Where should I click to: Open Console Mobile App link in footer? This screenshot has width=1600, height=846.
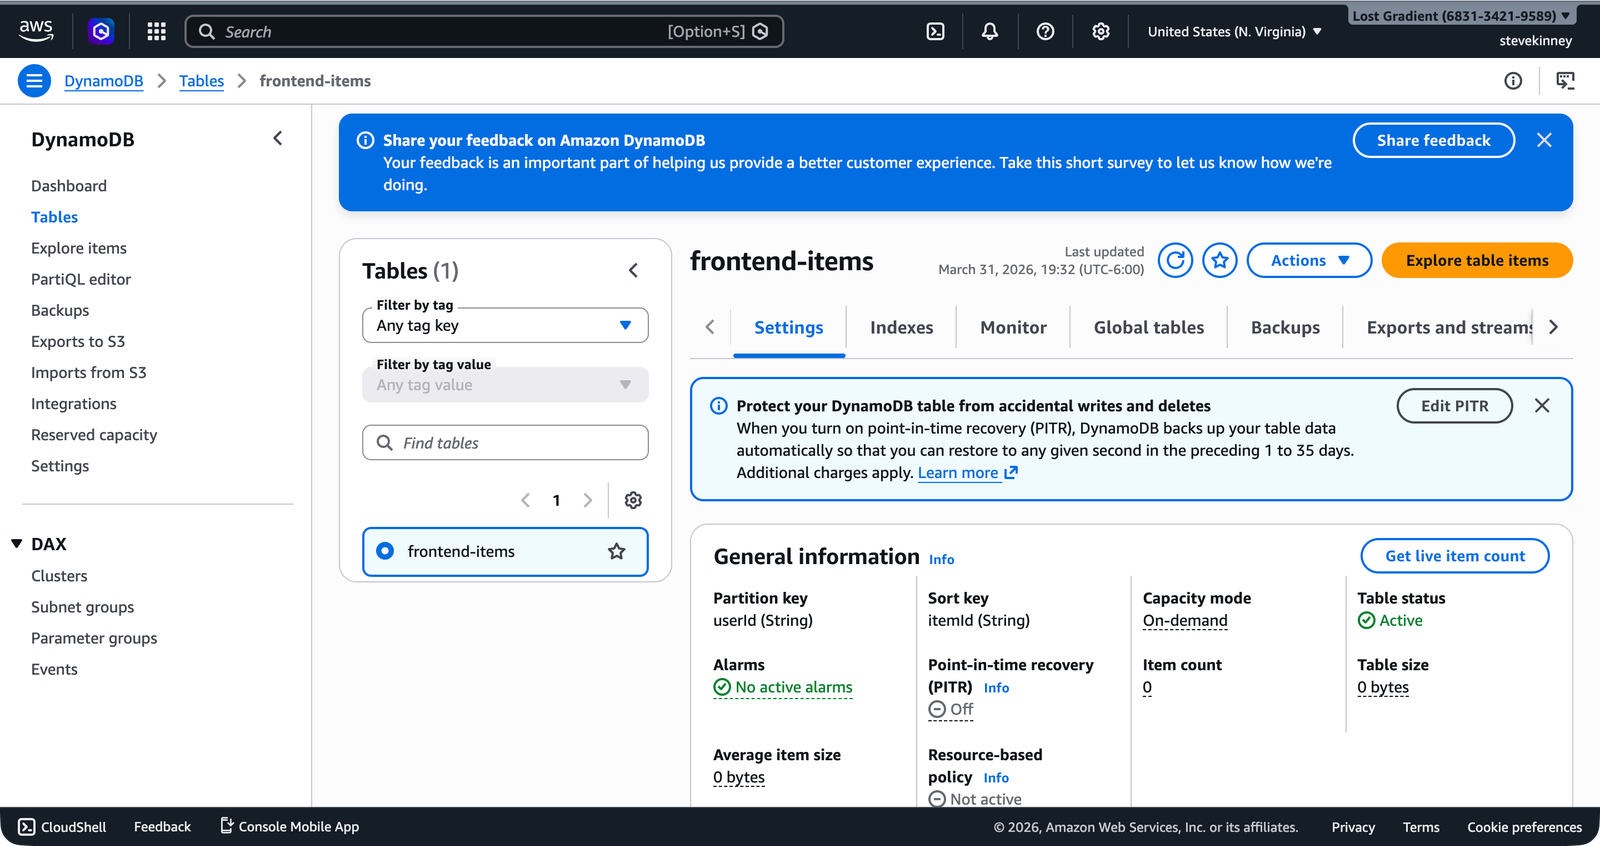[289, 826]
